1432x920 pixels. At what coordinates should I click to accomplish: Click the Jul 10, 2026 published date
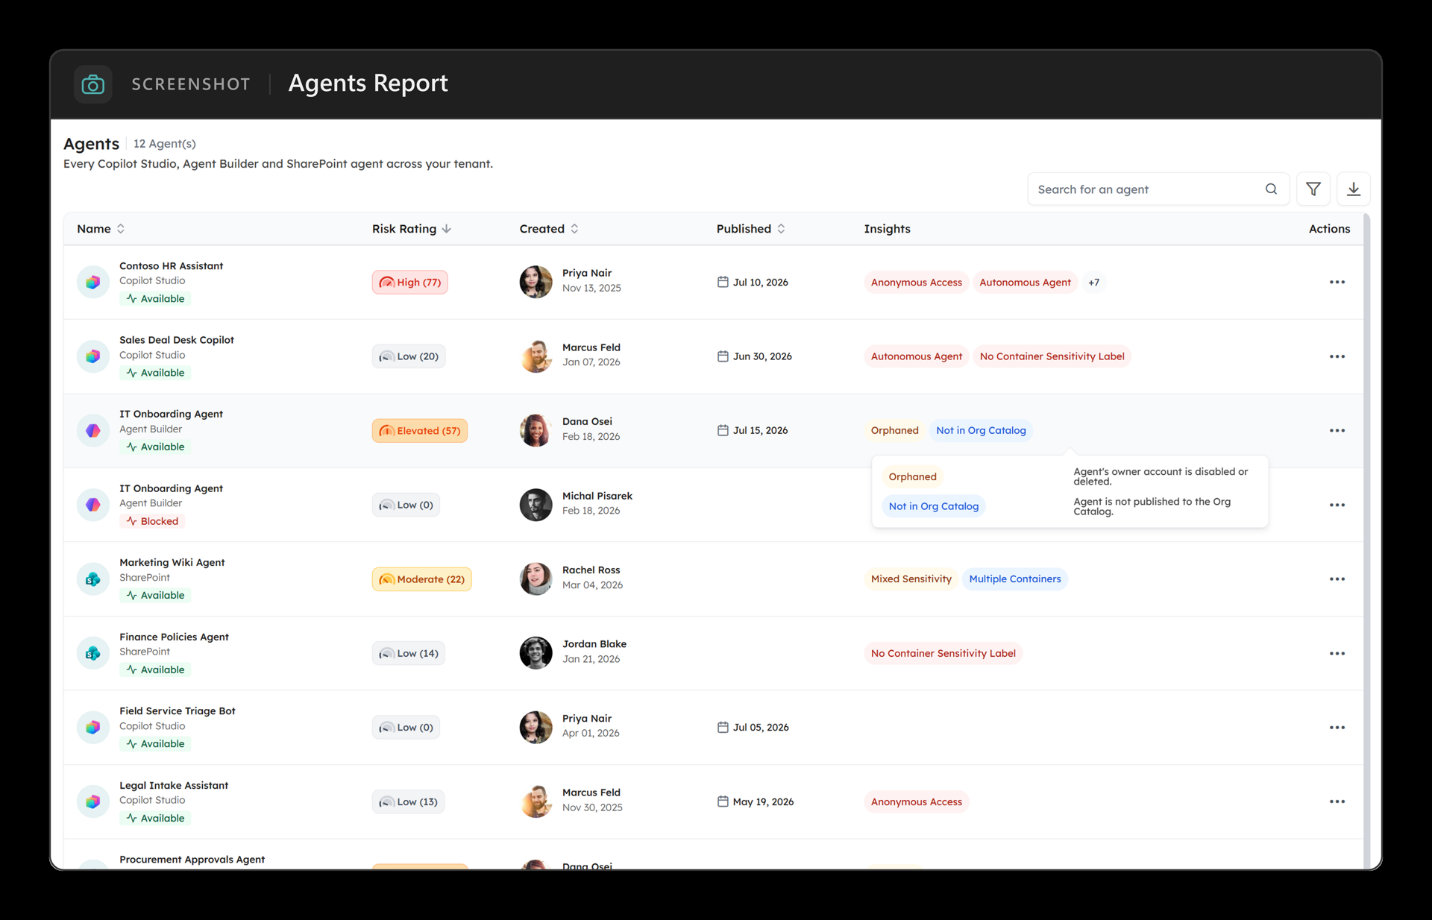tap(752, 282)
